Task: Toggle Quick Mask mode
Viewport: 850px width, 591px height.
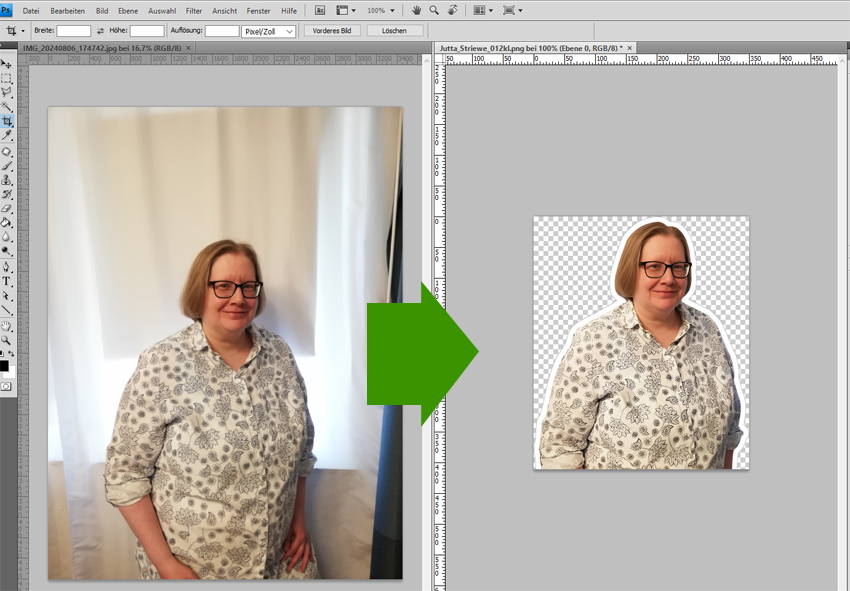Action: (6, 387)
